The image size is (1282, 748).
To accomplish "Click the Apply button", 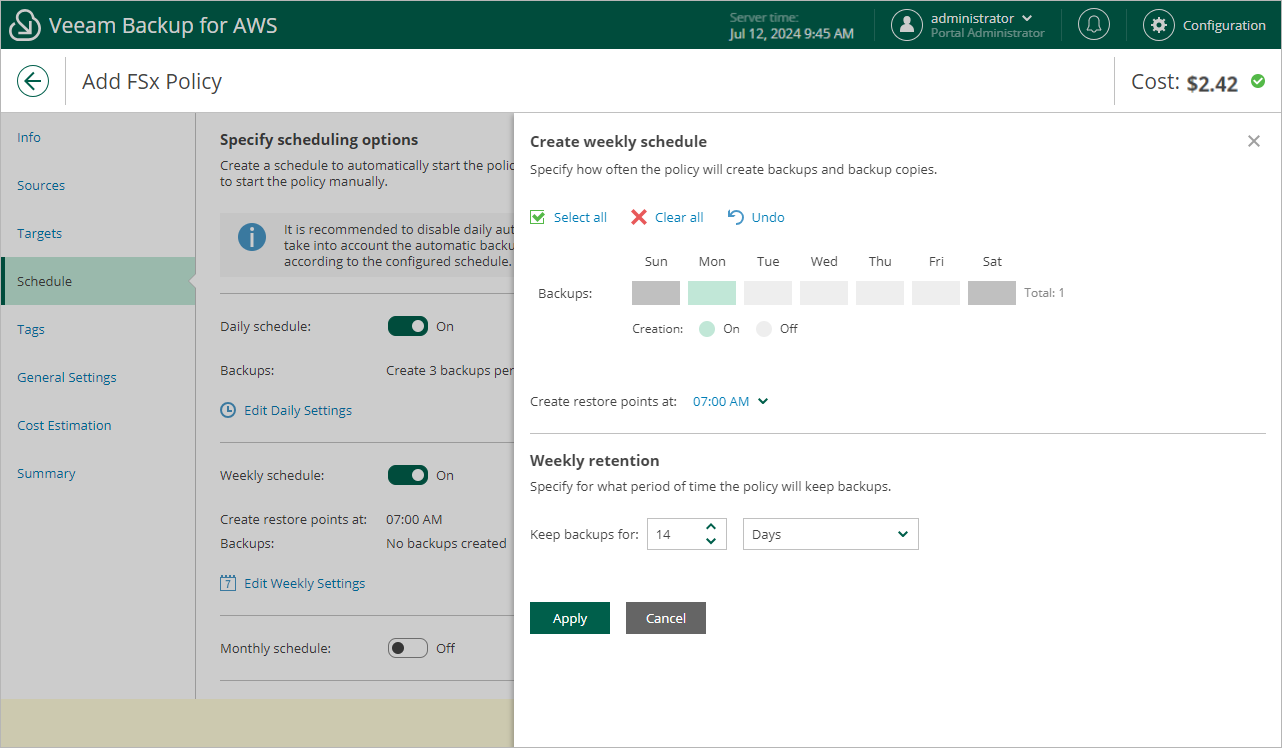I will click(570, 618).
